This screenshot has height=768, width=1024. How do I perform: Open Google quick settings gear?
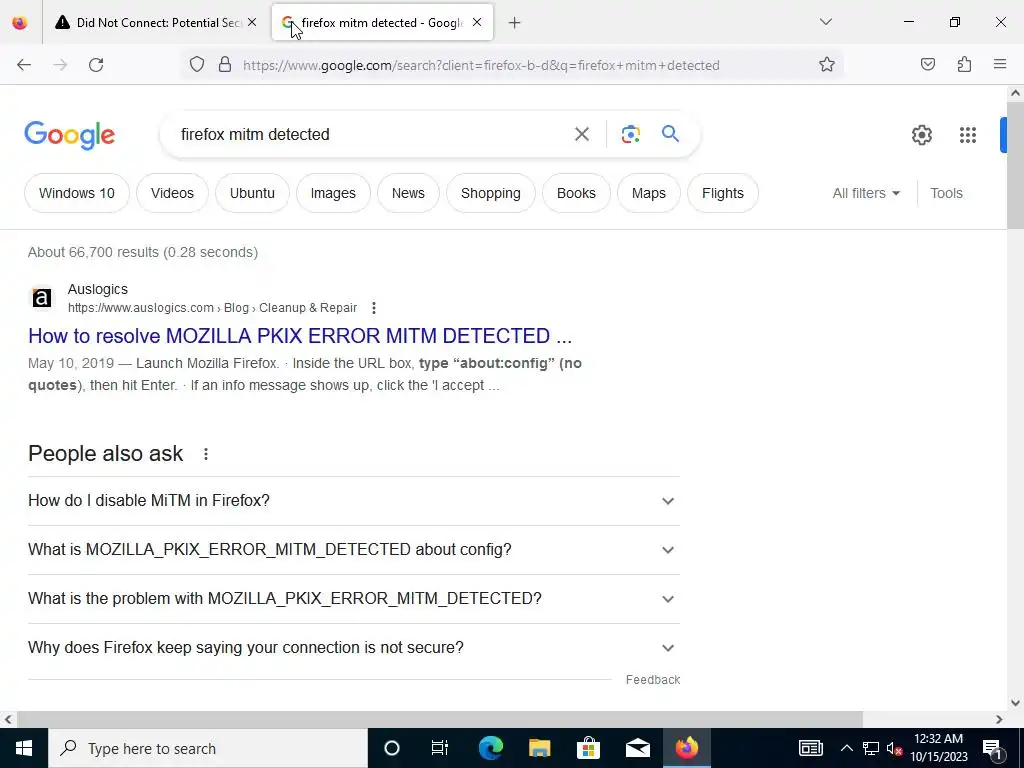click(922, 135)
